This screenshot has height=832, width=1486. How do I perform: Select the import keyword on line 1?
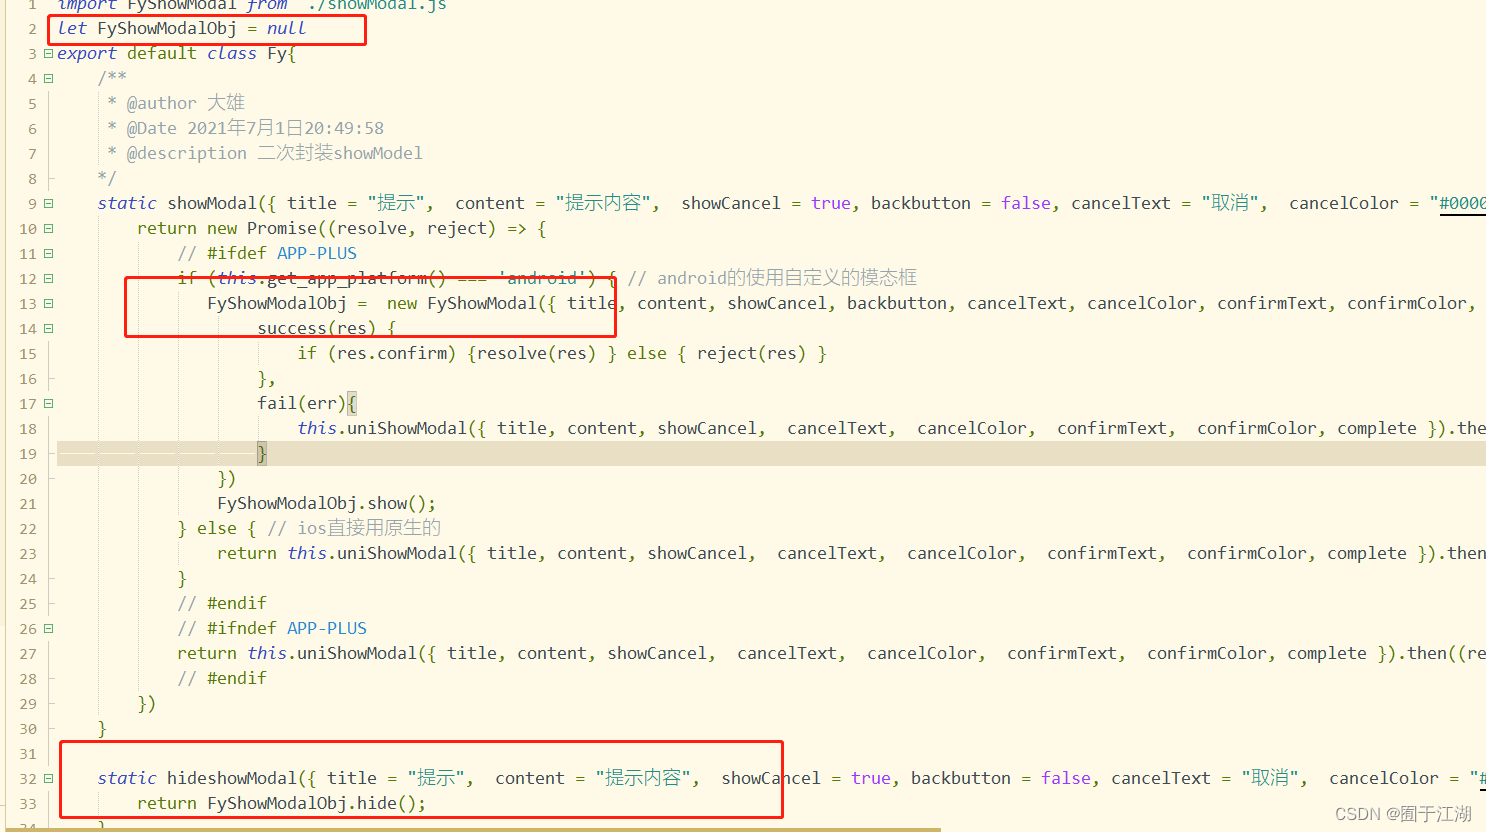[x=87, y=7]
